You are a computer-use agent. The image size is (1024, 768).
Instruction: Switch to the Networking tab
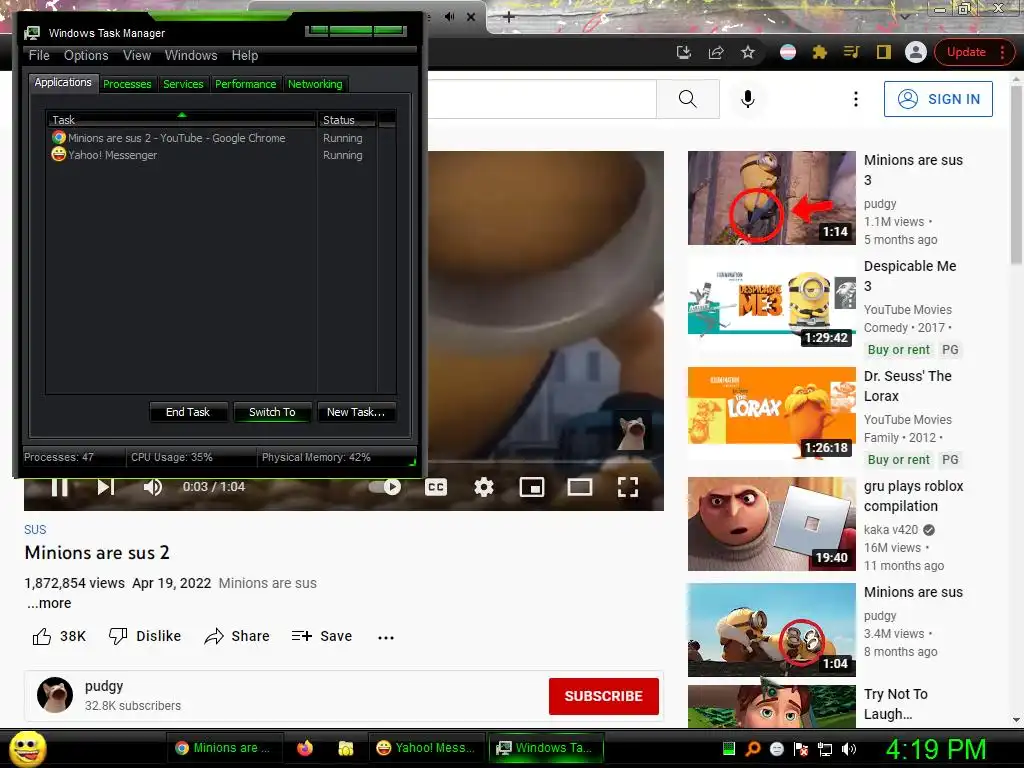coord(315,84)
